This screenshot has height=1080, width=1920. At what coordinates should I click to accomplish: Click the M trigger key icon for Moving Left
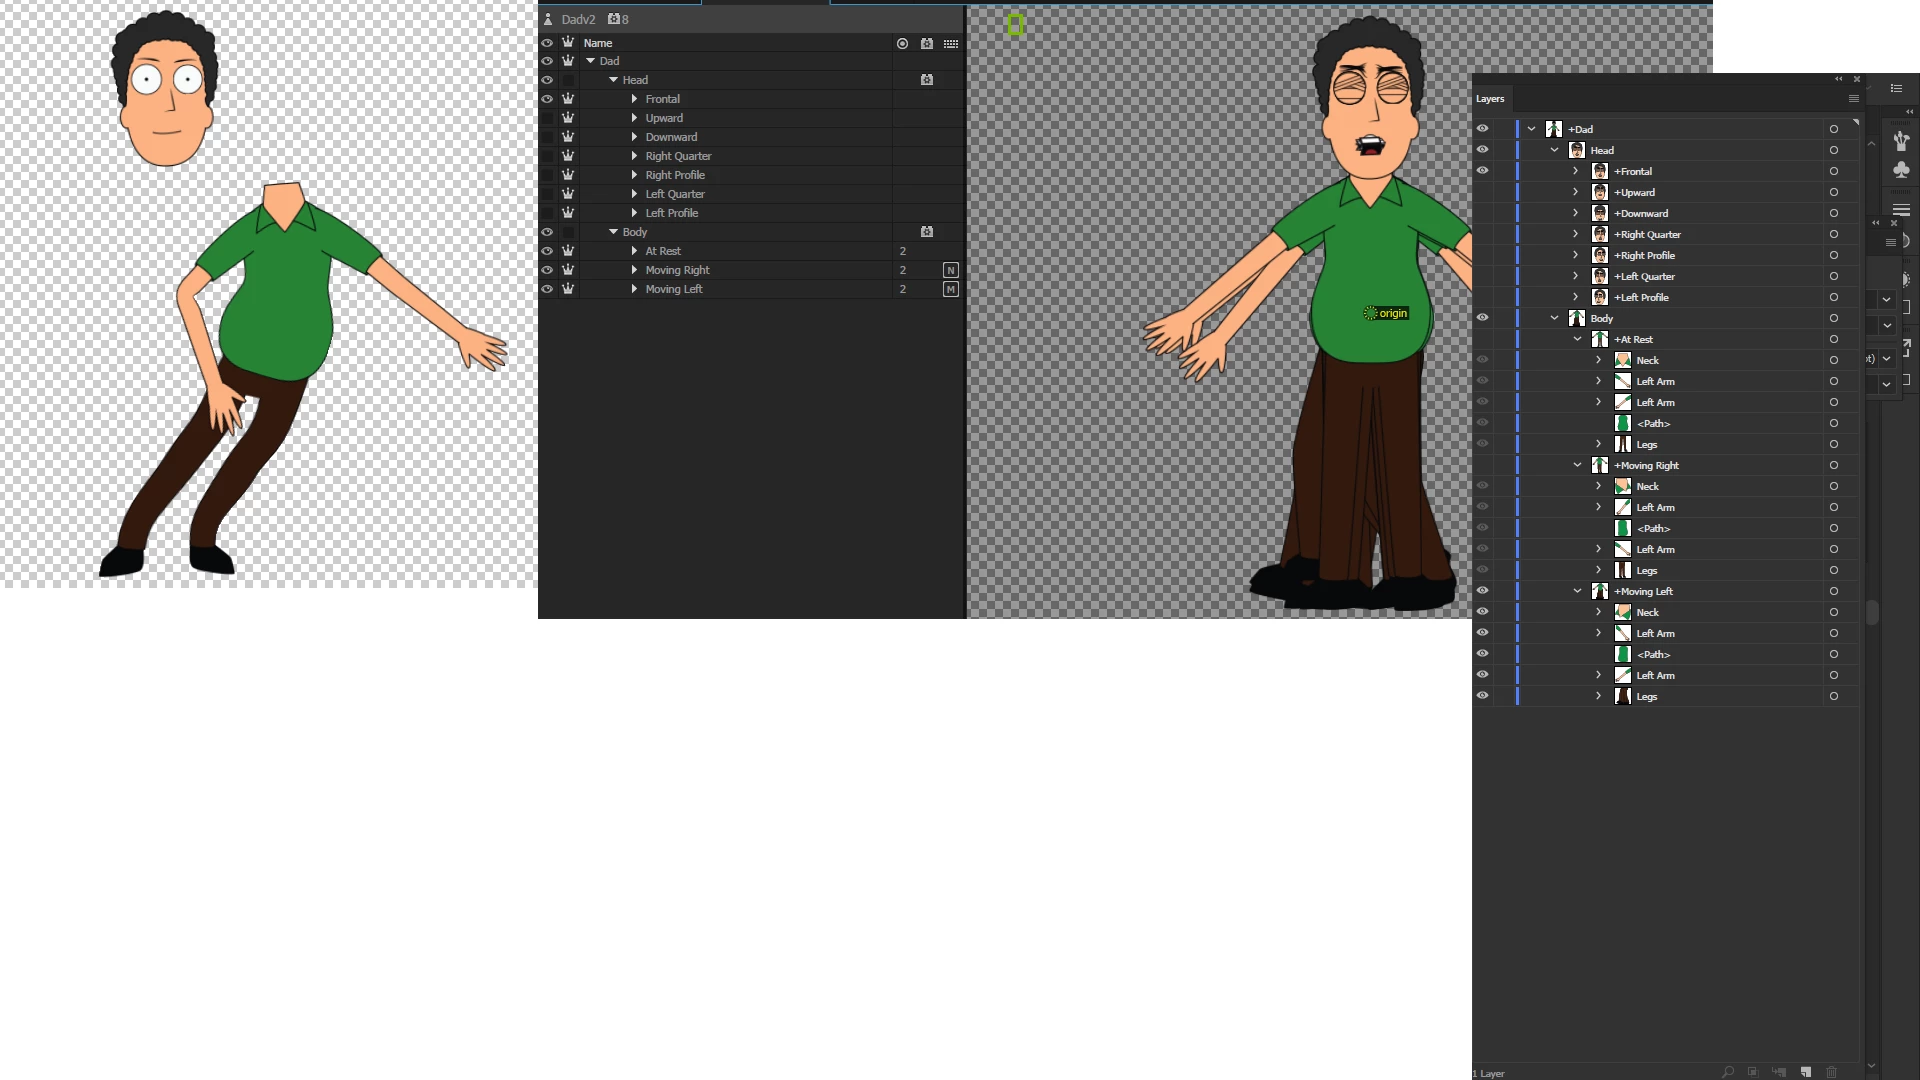coord(951,289)
